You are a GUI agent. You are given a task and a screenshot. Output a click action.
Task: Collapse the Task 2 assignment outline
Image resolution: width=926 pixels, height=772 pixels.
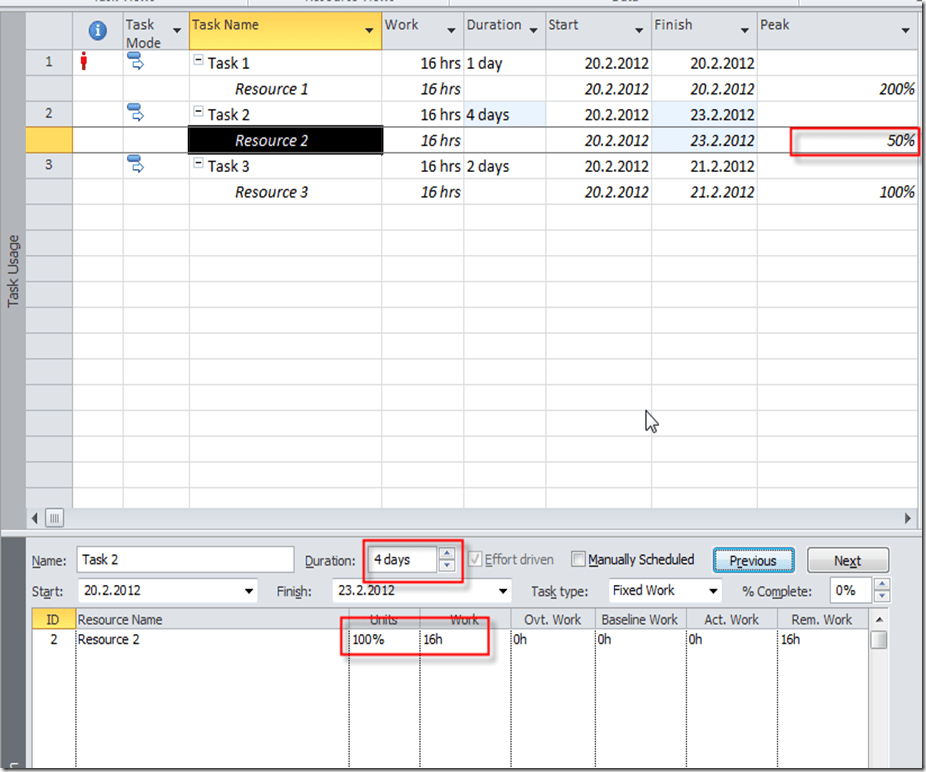point(198,113)
